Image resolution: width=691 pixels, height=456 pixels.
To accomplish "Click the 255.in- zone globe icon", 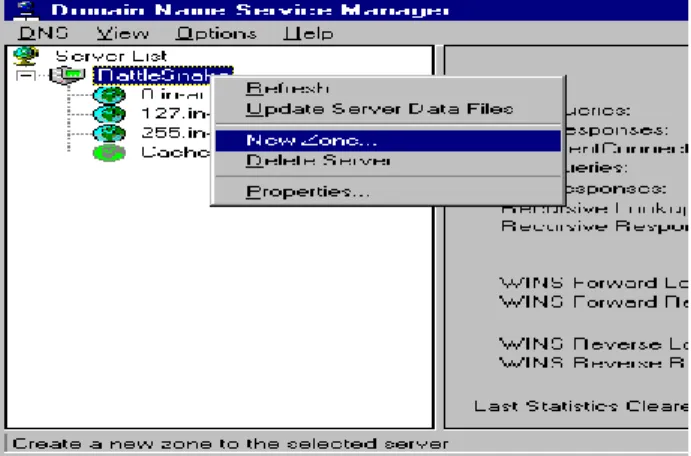I will (x=109, y=133).
